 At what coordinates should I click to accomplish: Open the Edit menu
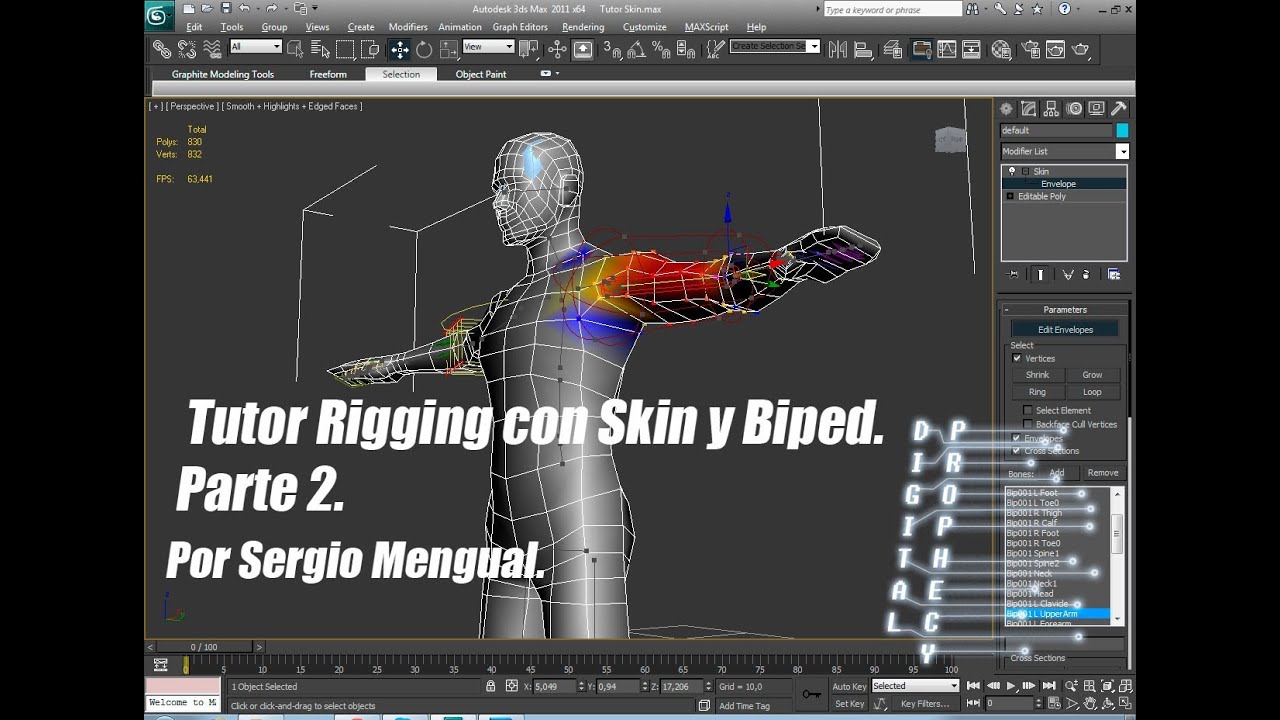click(x=194, y=27)
